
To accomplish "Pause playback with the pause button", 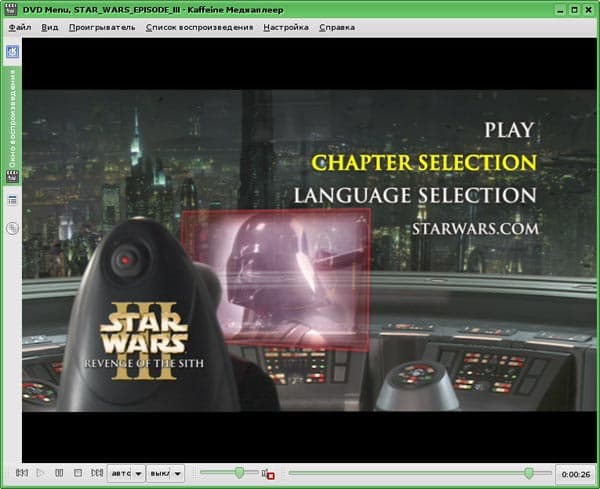I will [59, 473].
